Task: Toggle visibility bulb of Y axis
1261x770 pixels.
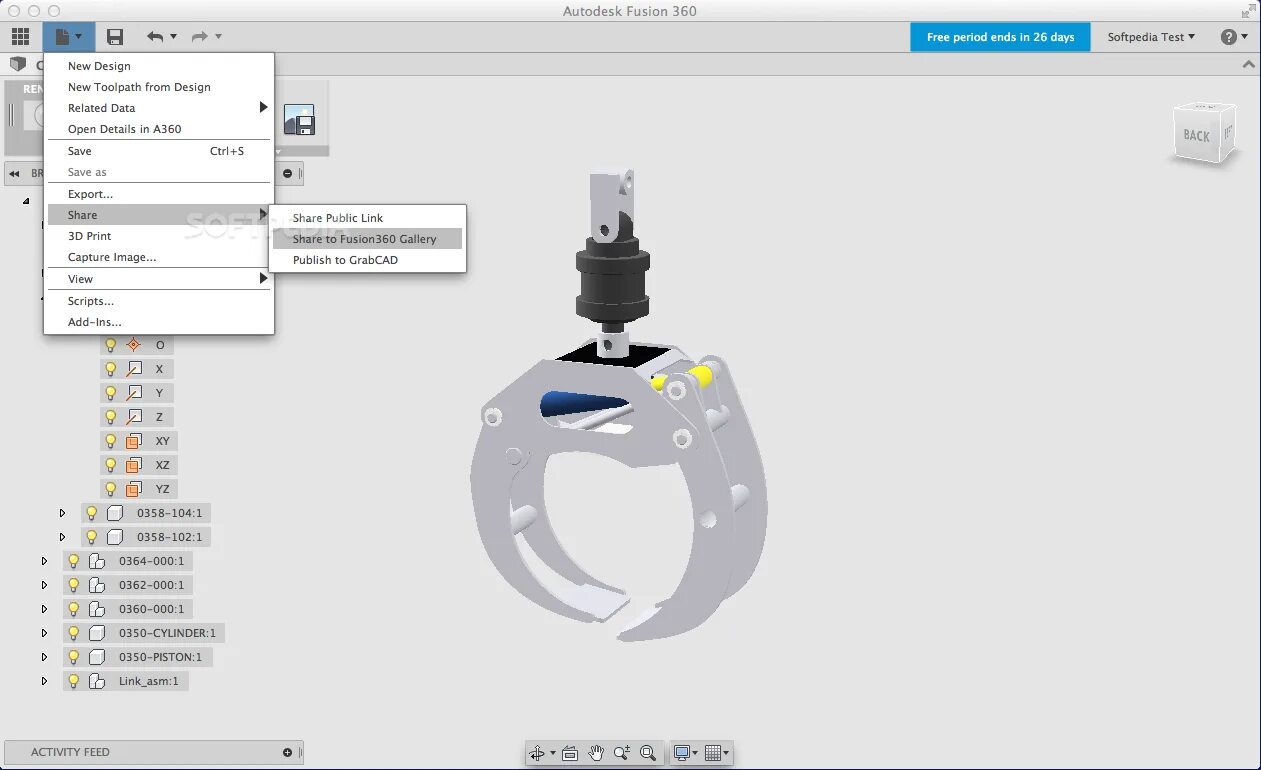Action: coord(111,393)
